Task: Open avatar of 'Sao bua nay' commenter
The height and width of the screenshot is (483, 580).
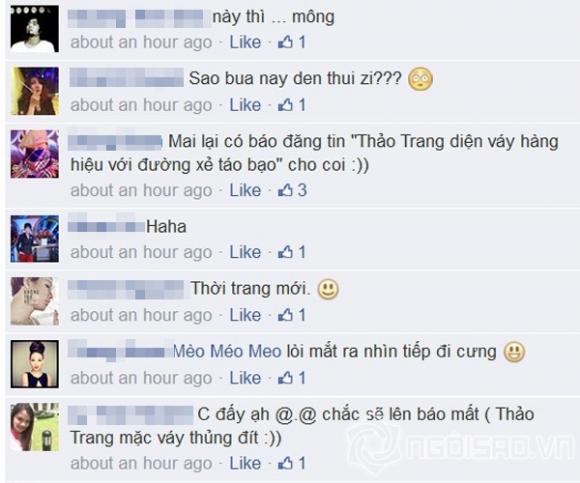Action: pos(35,91)
